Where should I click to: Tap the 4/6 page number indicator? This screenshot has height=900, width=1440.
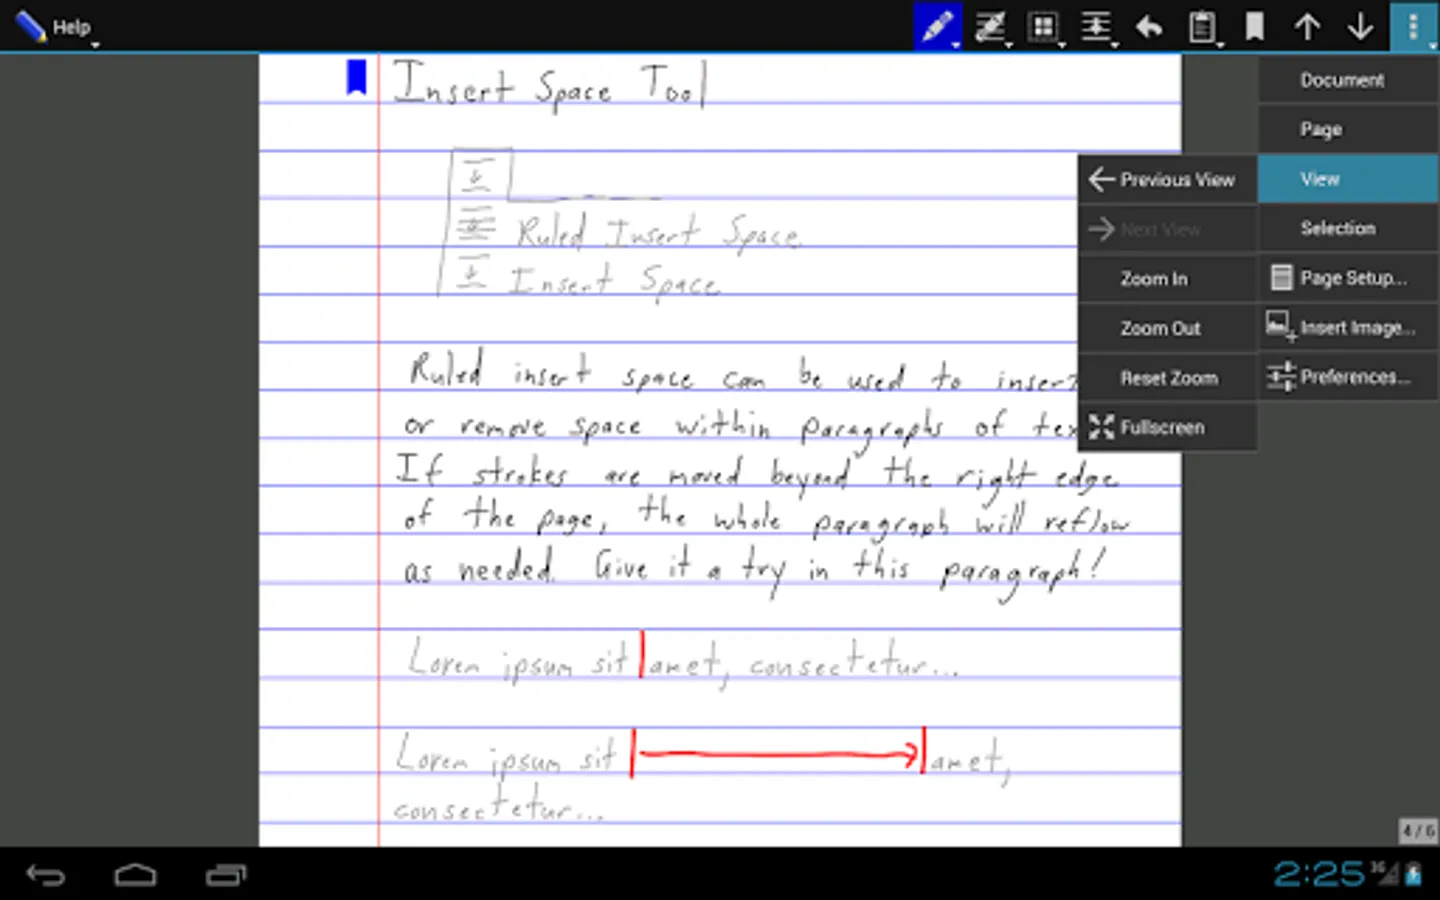1418,831
